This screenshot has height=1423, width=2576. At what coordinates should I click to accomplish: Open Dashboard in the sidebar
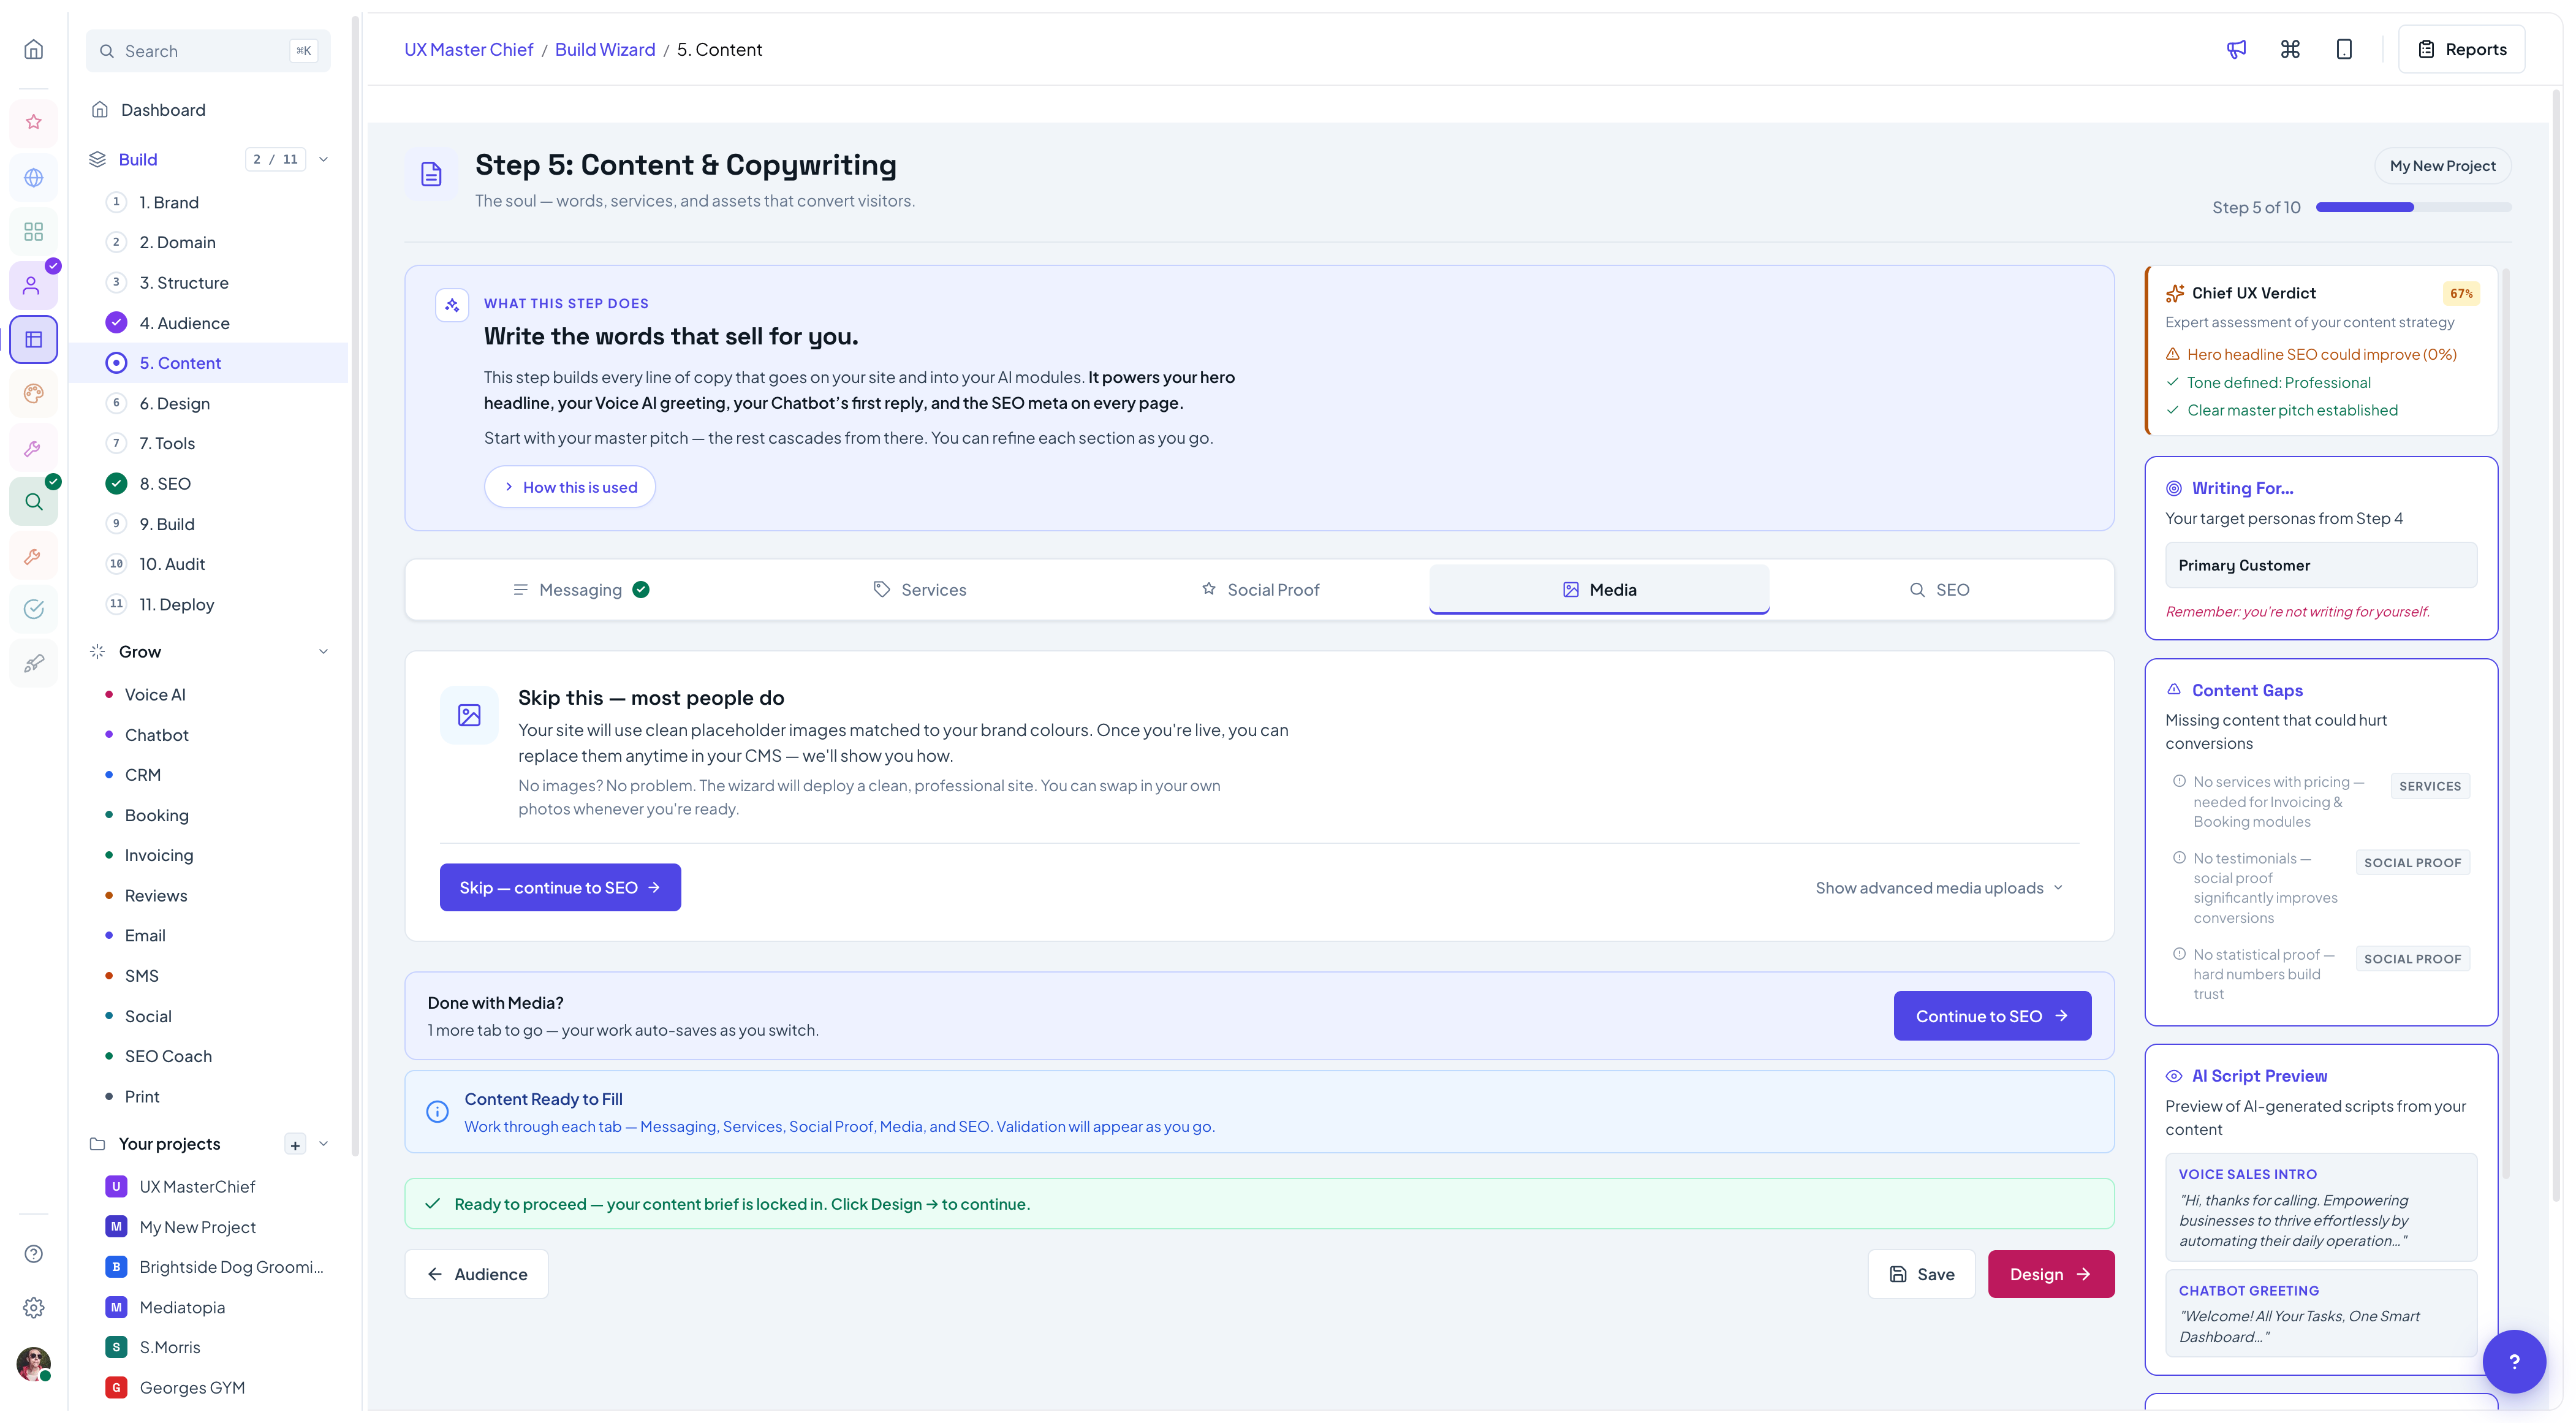click(209, 110)
